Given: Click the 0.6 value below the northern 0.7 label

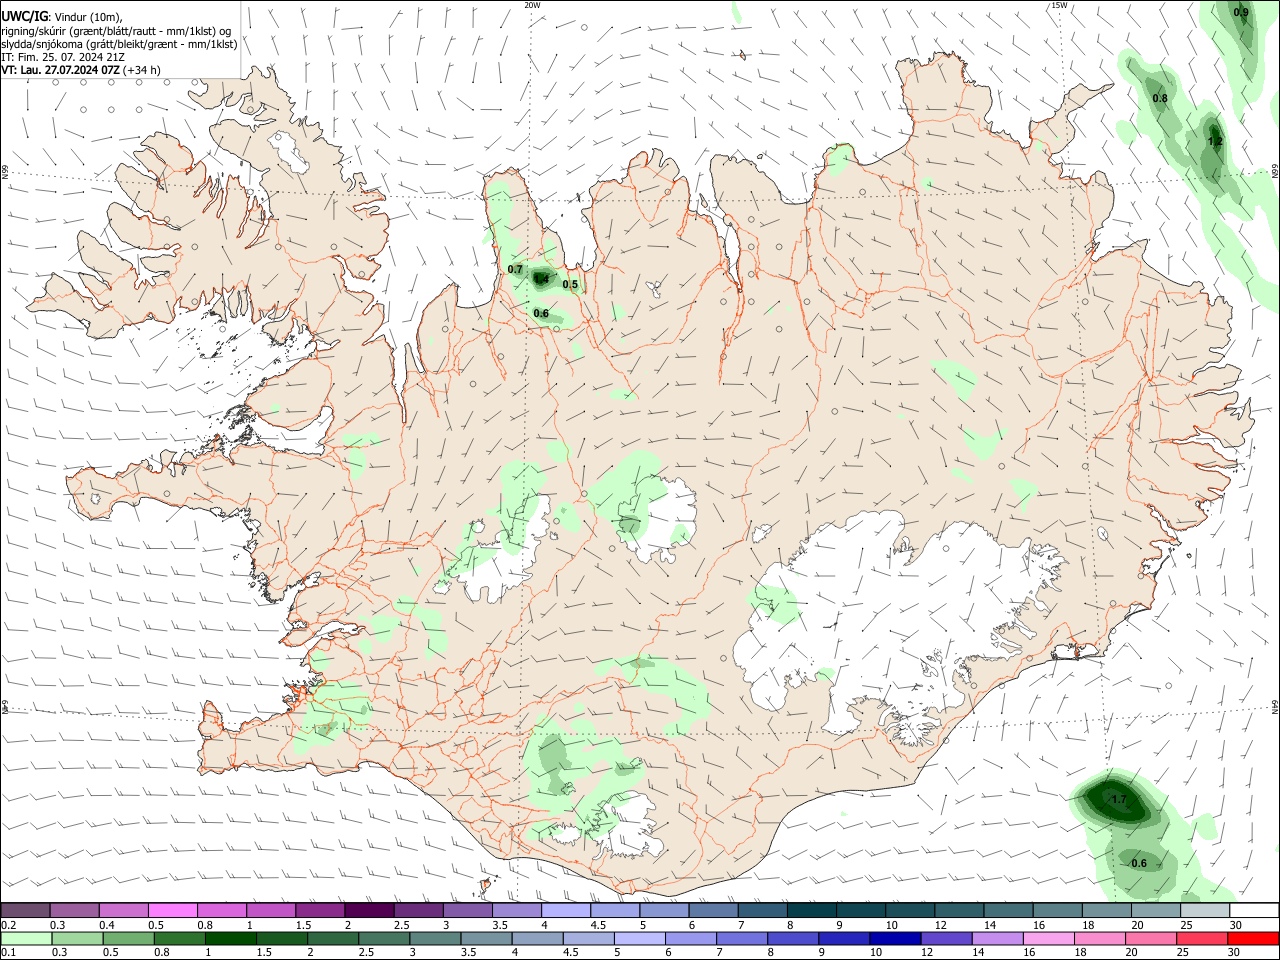Looking at the screenshot, I should [x=541, y=314].
